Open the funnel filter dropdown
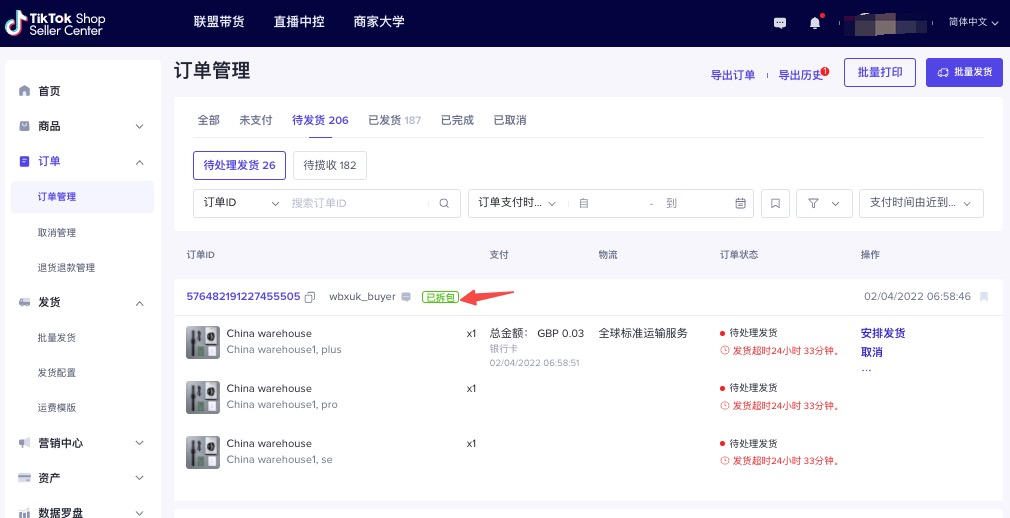1010x518 pixels. point(824,204)
